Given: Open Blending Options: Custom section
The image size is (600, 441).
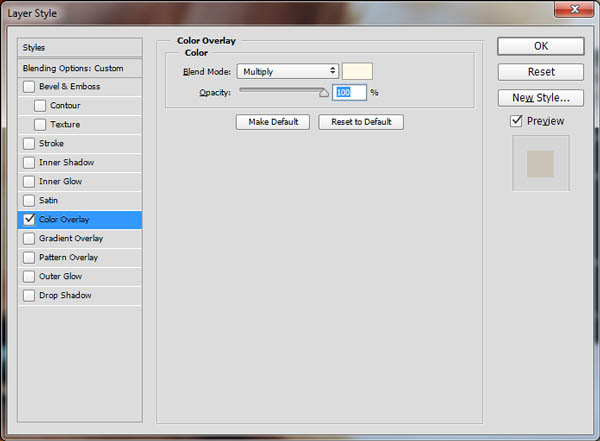Looking at the screenshot, I should point(80,68).
